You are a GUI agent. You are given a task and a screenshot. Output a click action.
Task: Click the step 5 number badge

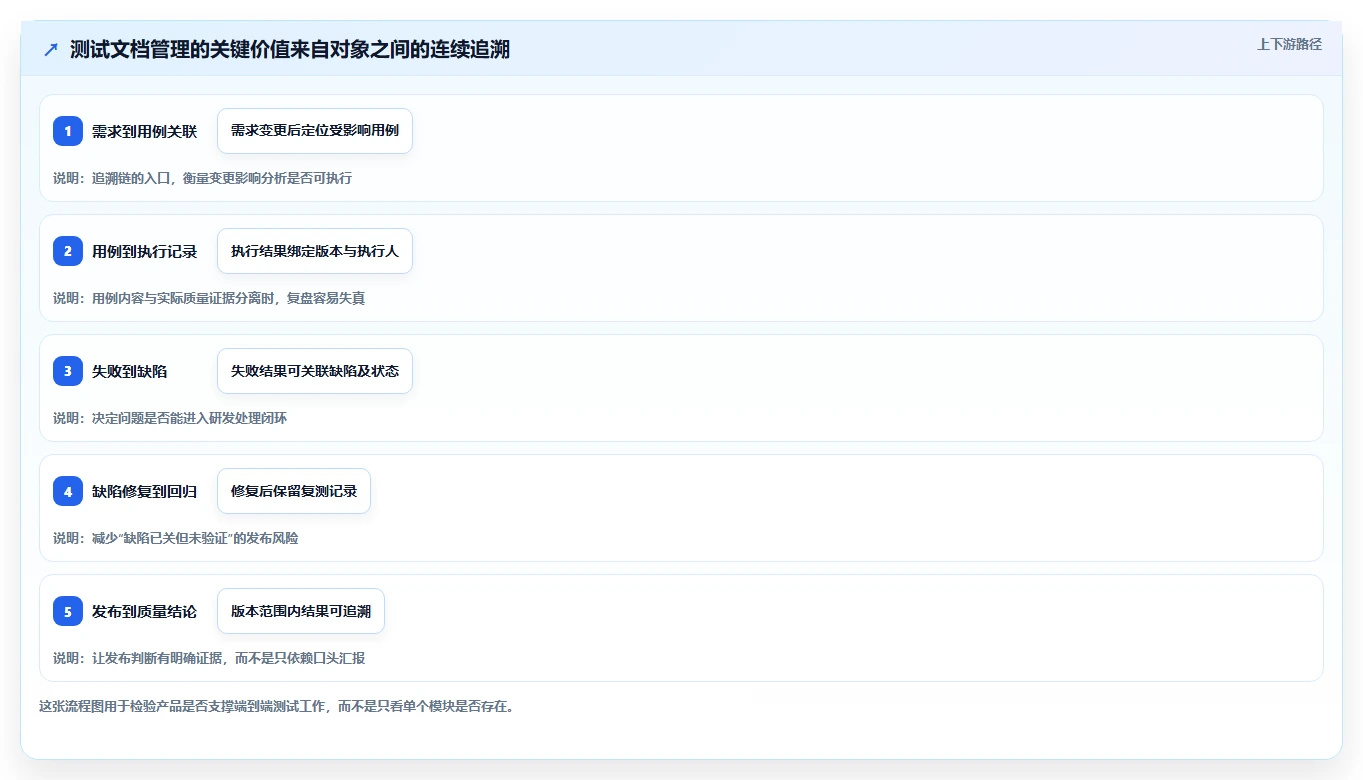pos(68,611)
